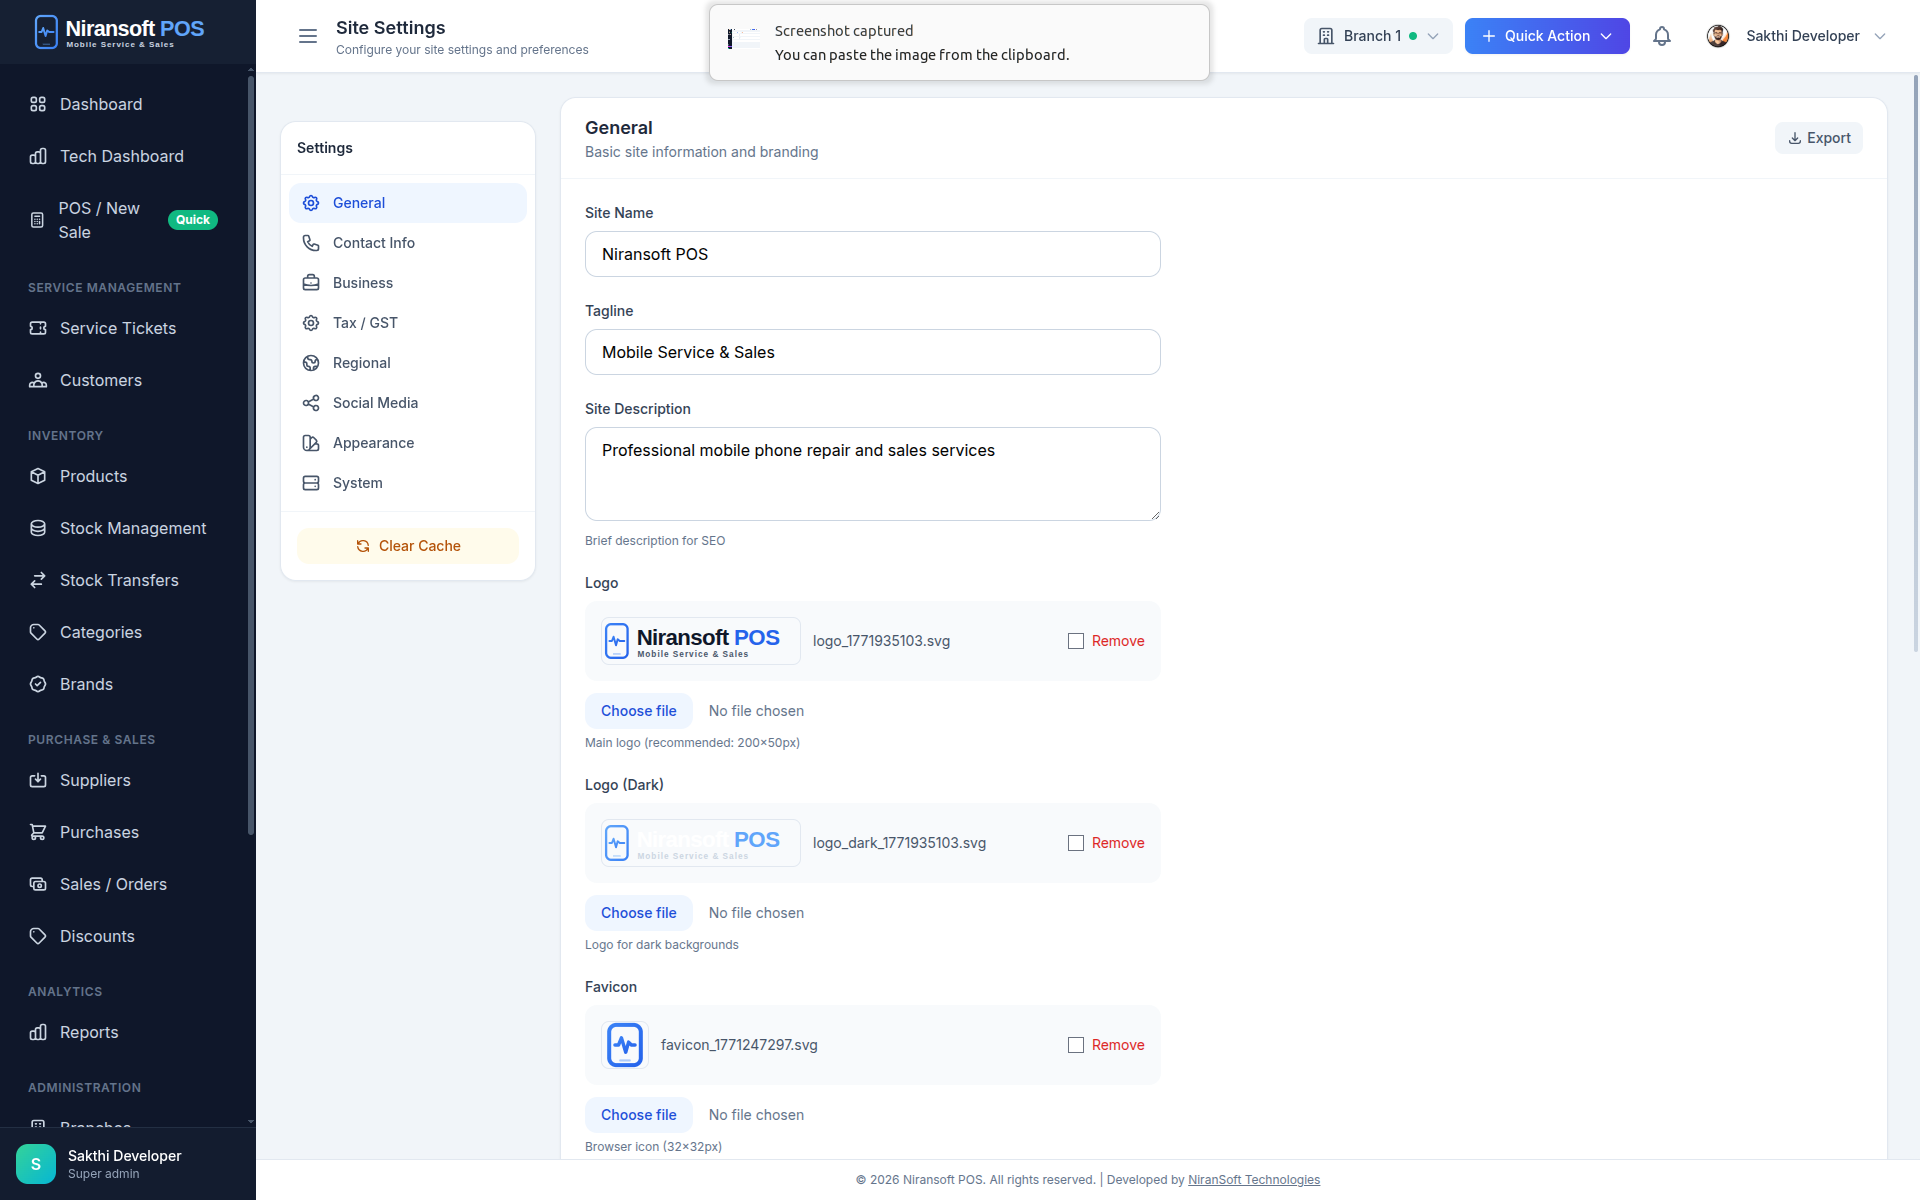This screenshot has width=1920, height=1200.
Task: Switch to the Tax / GST settings tab
Action: click(x=365, y=323)
